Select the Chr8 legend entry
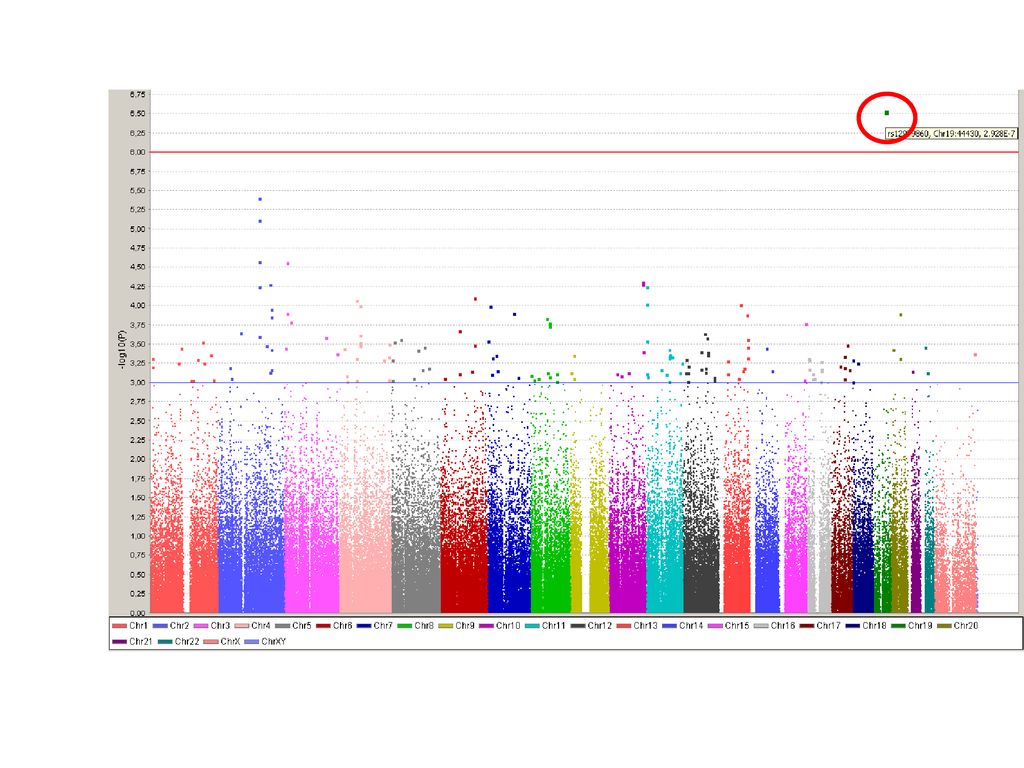This screenshot has height=768, width=1024. point(415,626)
